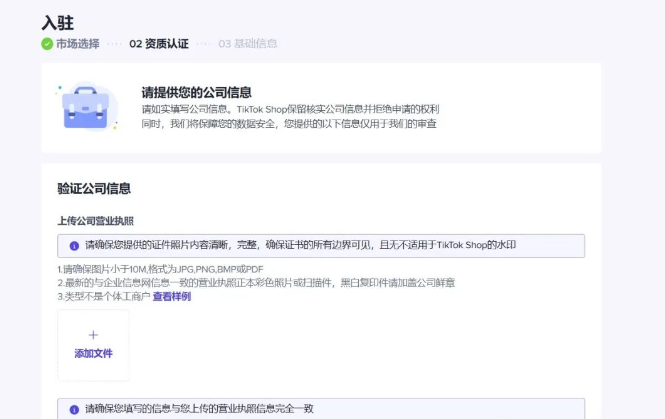The height and width of the screenshot is (419, 665).
Task: Click the 上传公司营业执照 field label
Action: [x=96, y=220]
